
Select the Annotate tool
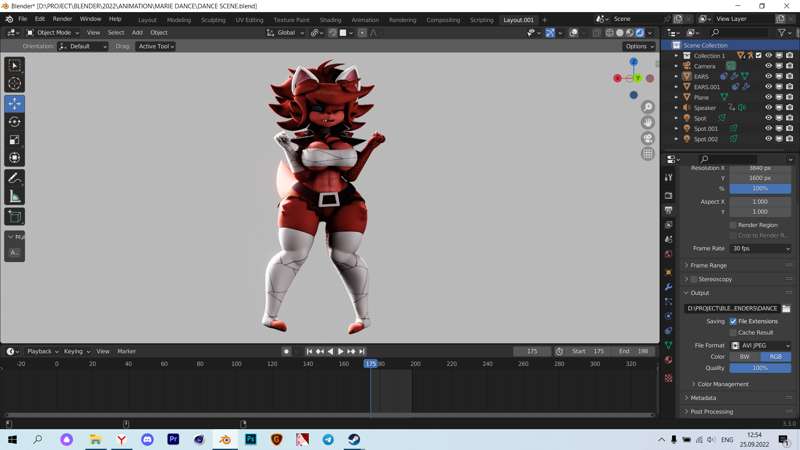click(14, 178)
